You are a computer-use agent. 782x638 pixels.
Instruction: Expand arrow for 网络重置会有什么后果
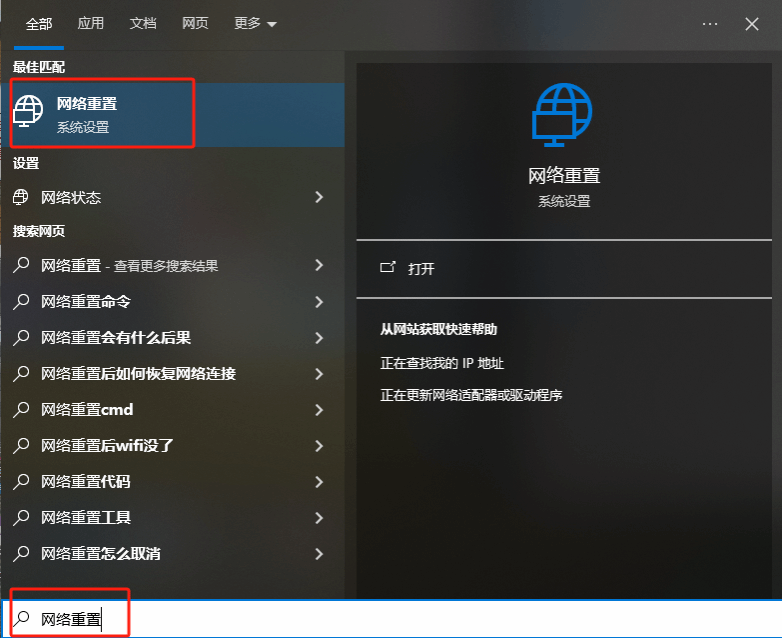pos(319,338)
